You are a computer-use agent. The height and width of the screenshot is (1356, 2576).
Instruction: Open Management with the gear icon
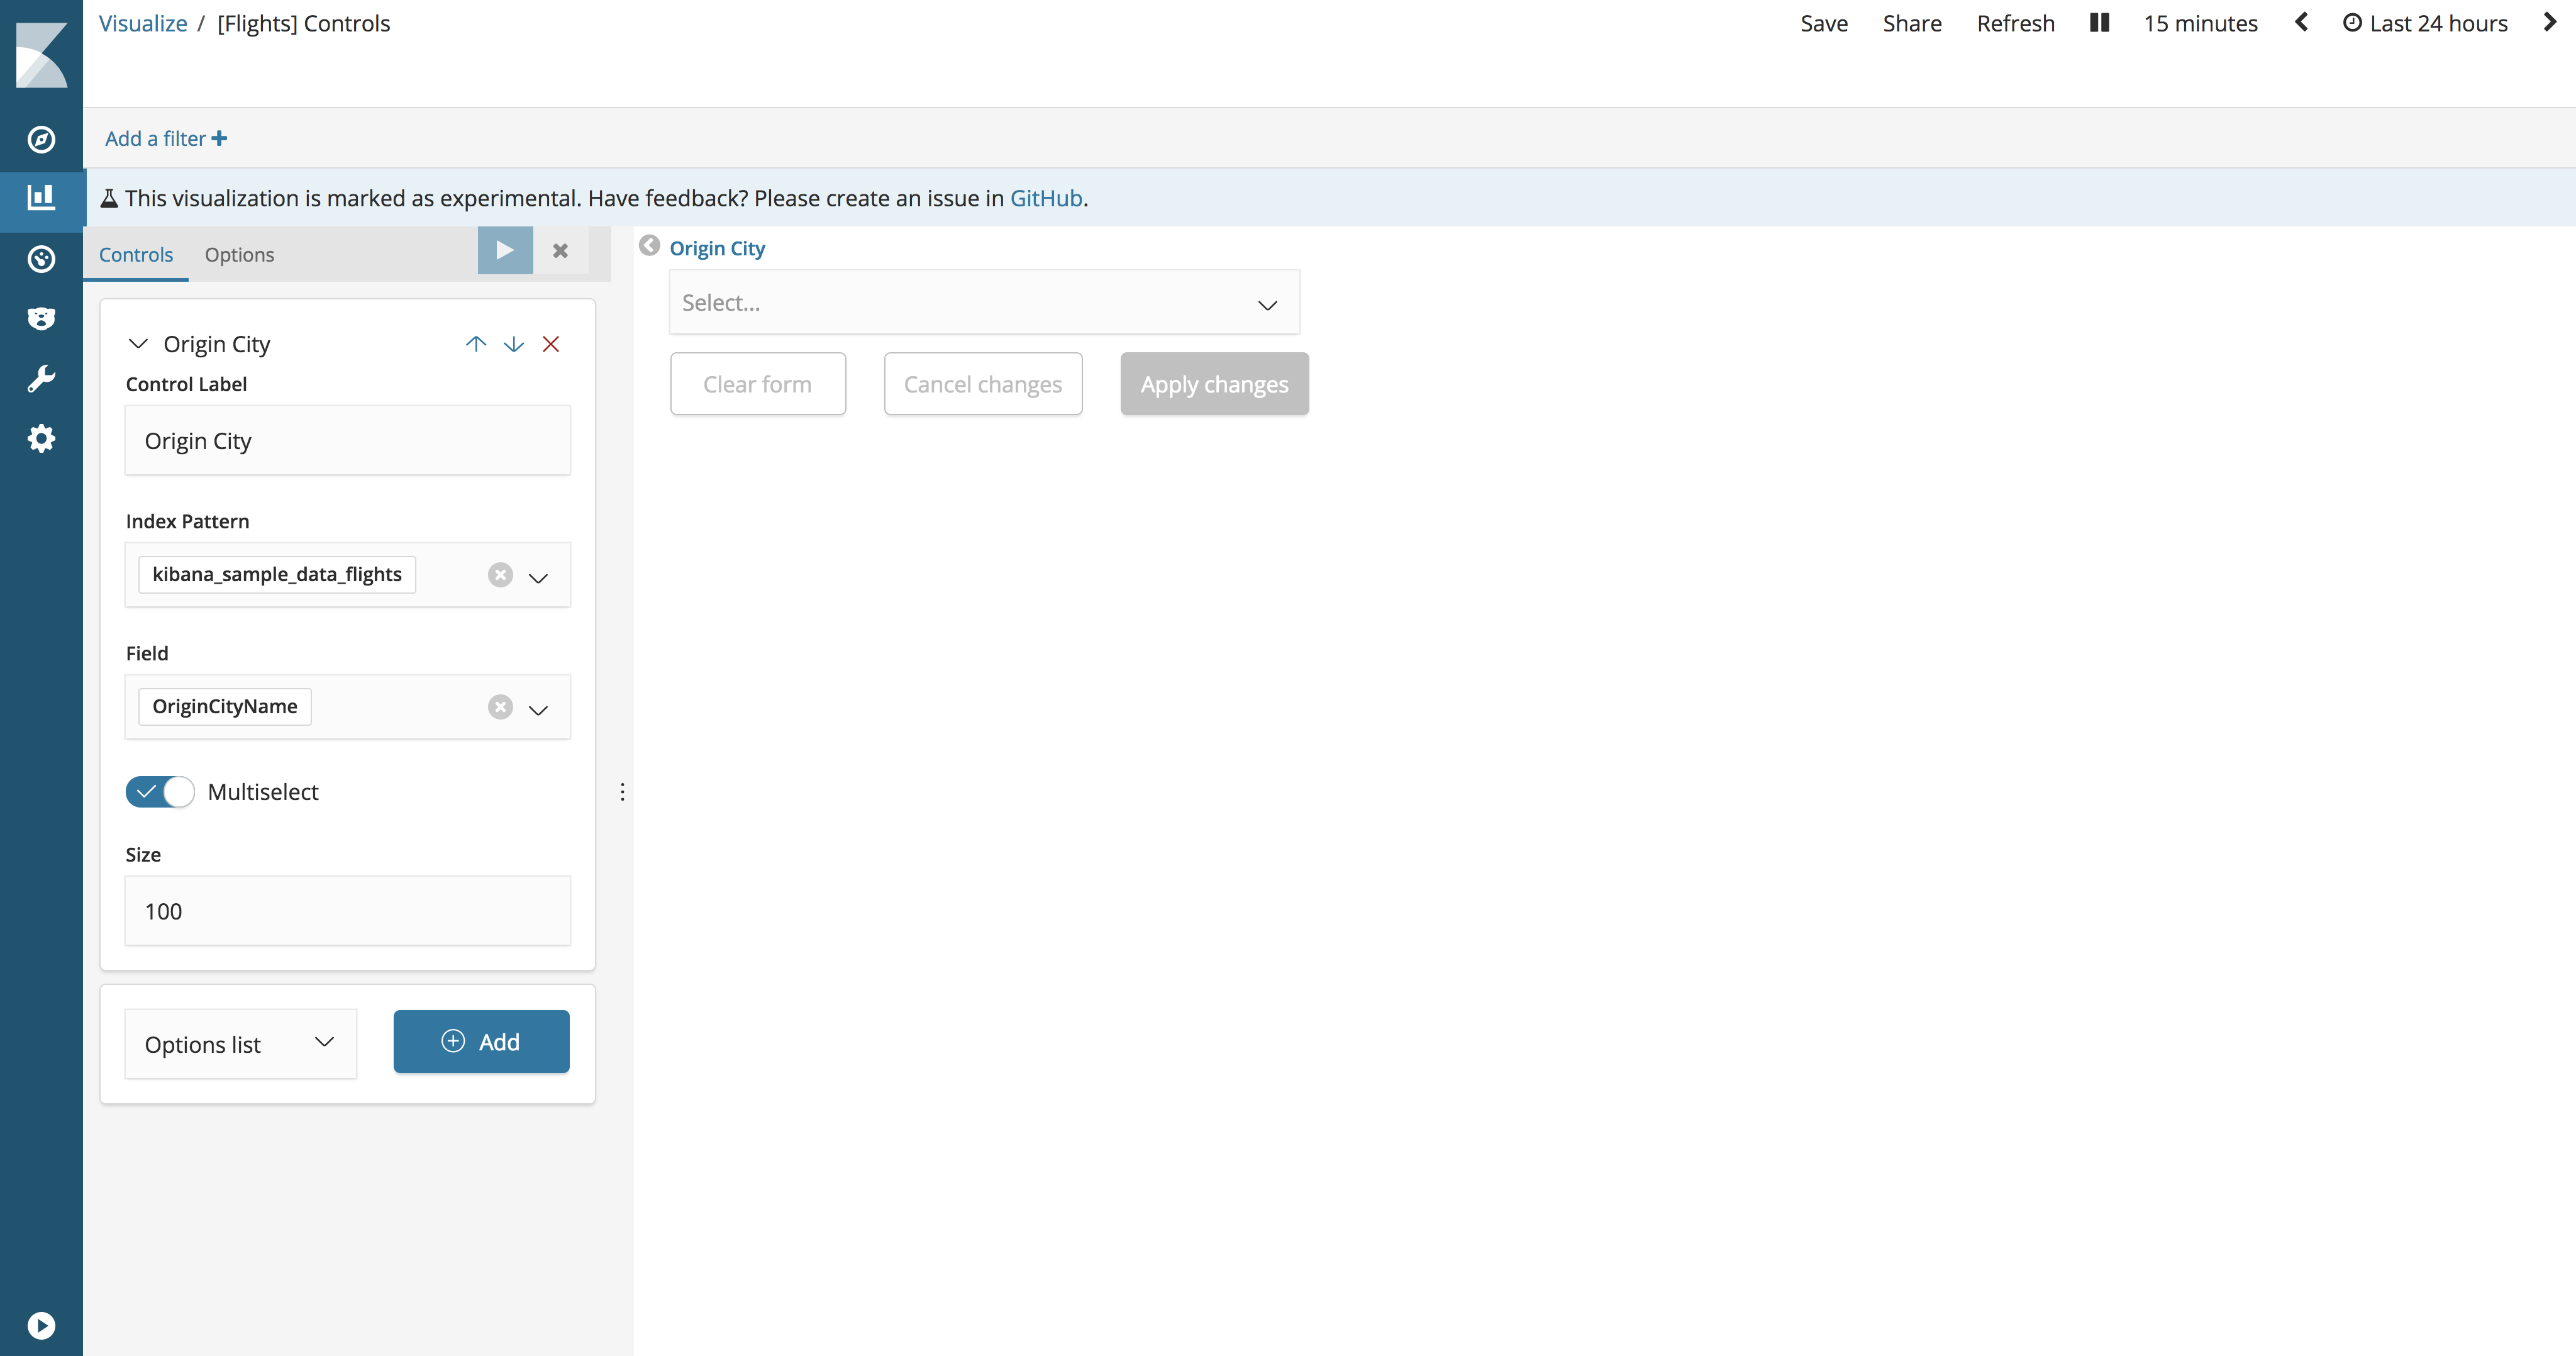click(41, 438)
